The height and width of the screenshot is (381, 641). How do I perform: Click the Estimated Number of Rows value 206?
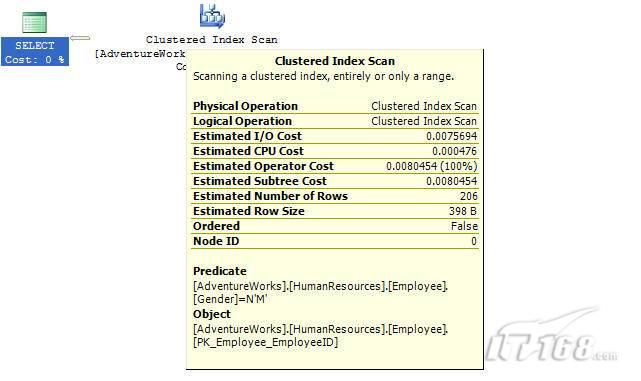[468, 196]
